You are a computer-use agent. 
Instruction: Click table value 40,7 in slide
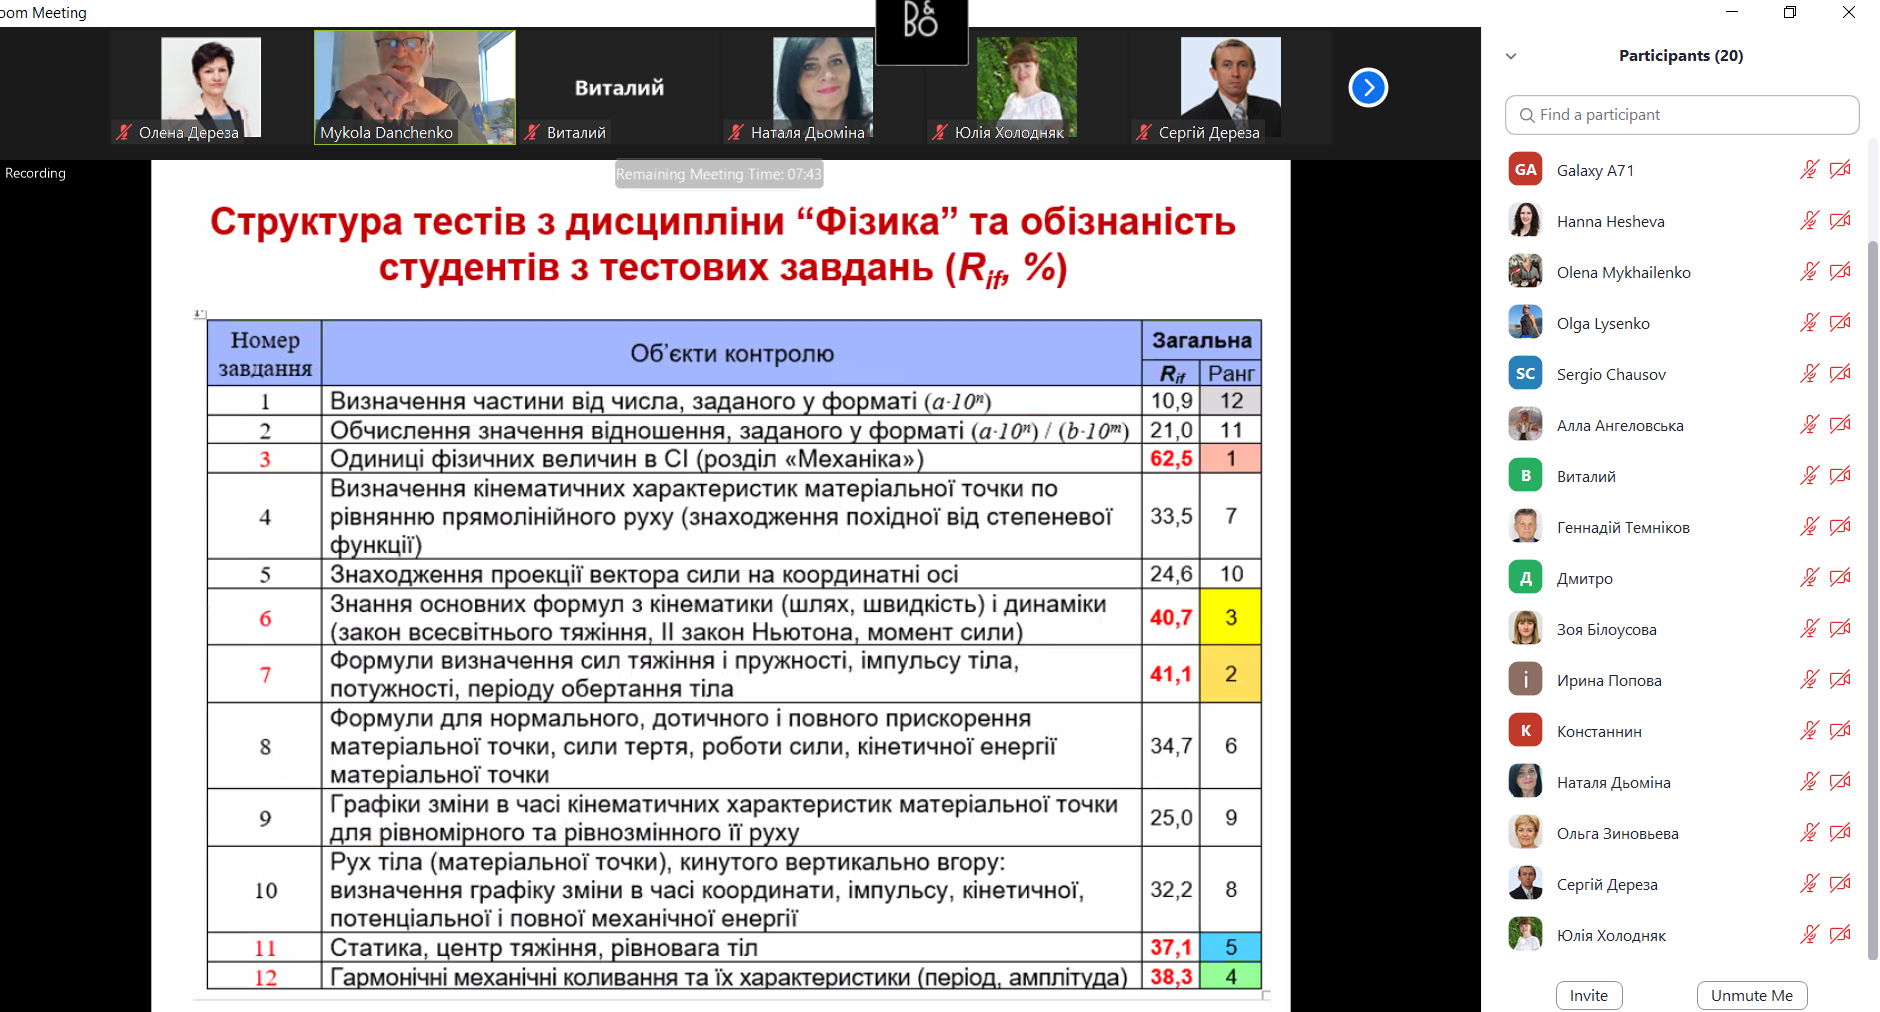[1171, 618]
